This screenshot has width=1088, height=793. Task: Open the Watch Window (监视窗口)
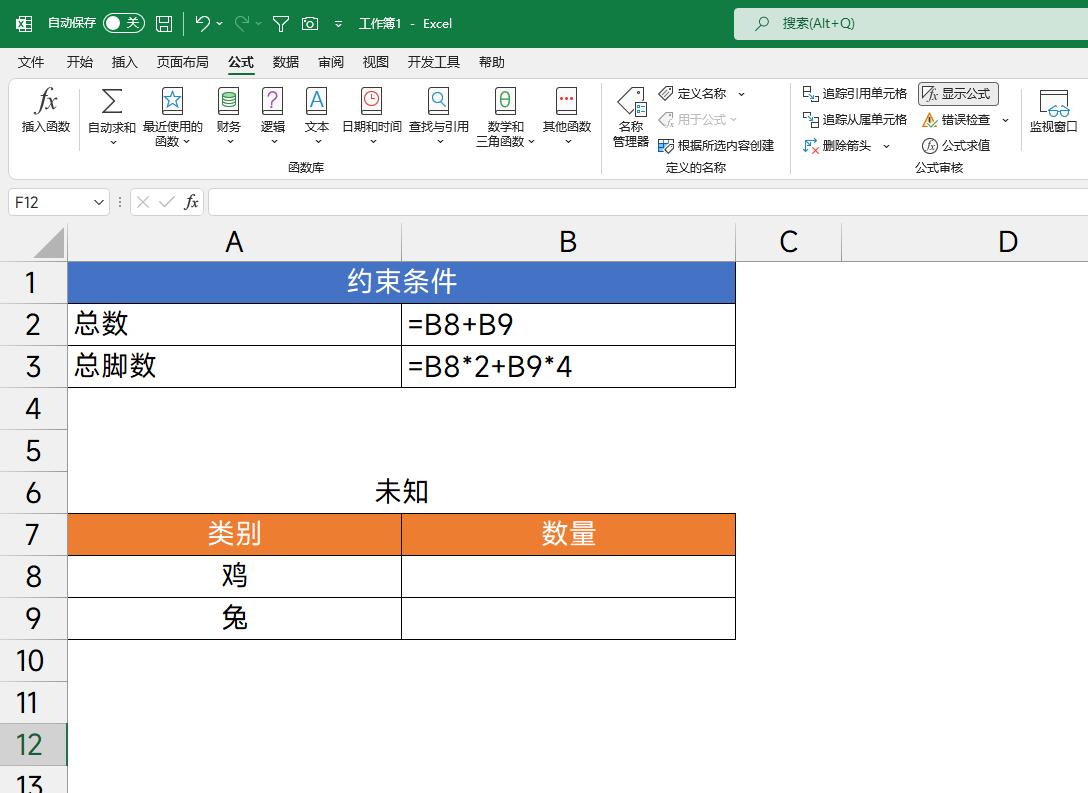click(1053, 111)
